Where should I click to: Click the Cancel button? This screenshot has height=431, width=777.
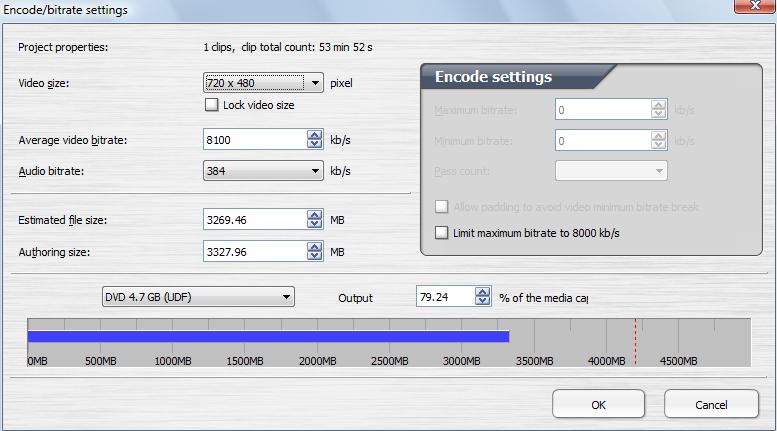coord(711,405)
